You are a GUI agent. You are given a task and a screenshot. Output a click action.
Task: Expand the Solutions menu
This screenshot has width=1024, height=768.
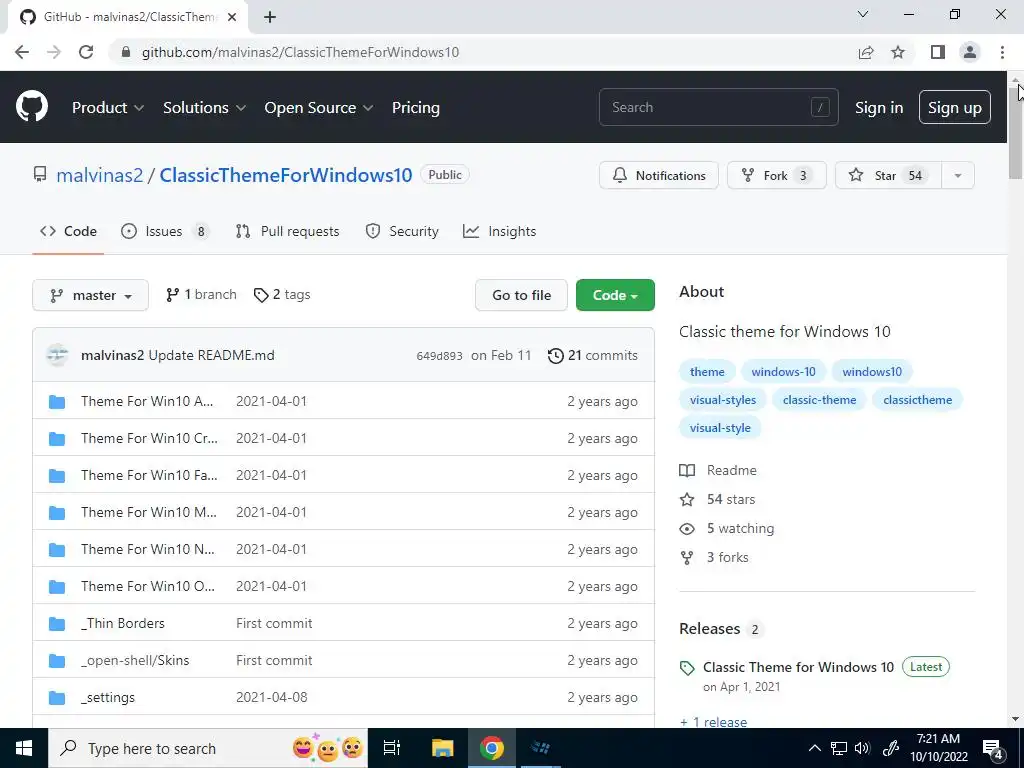[x=204, y=108]
